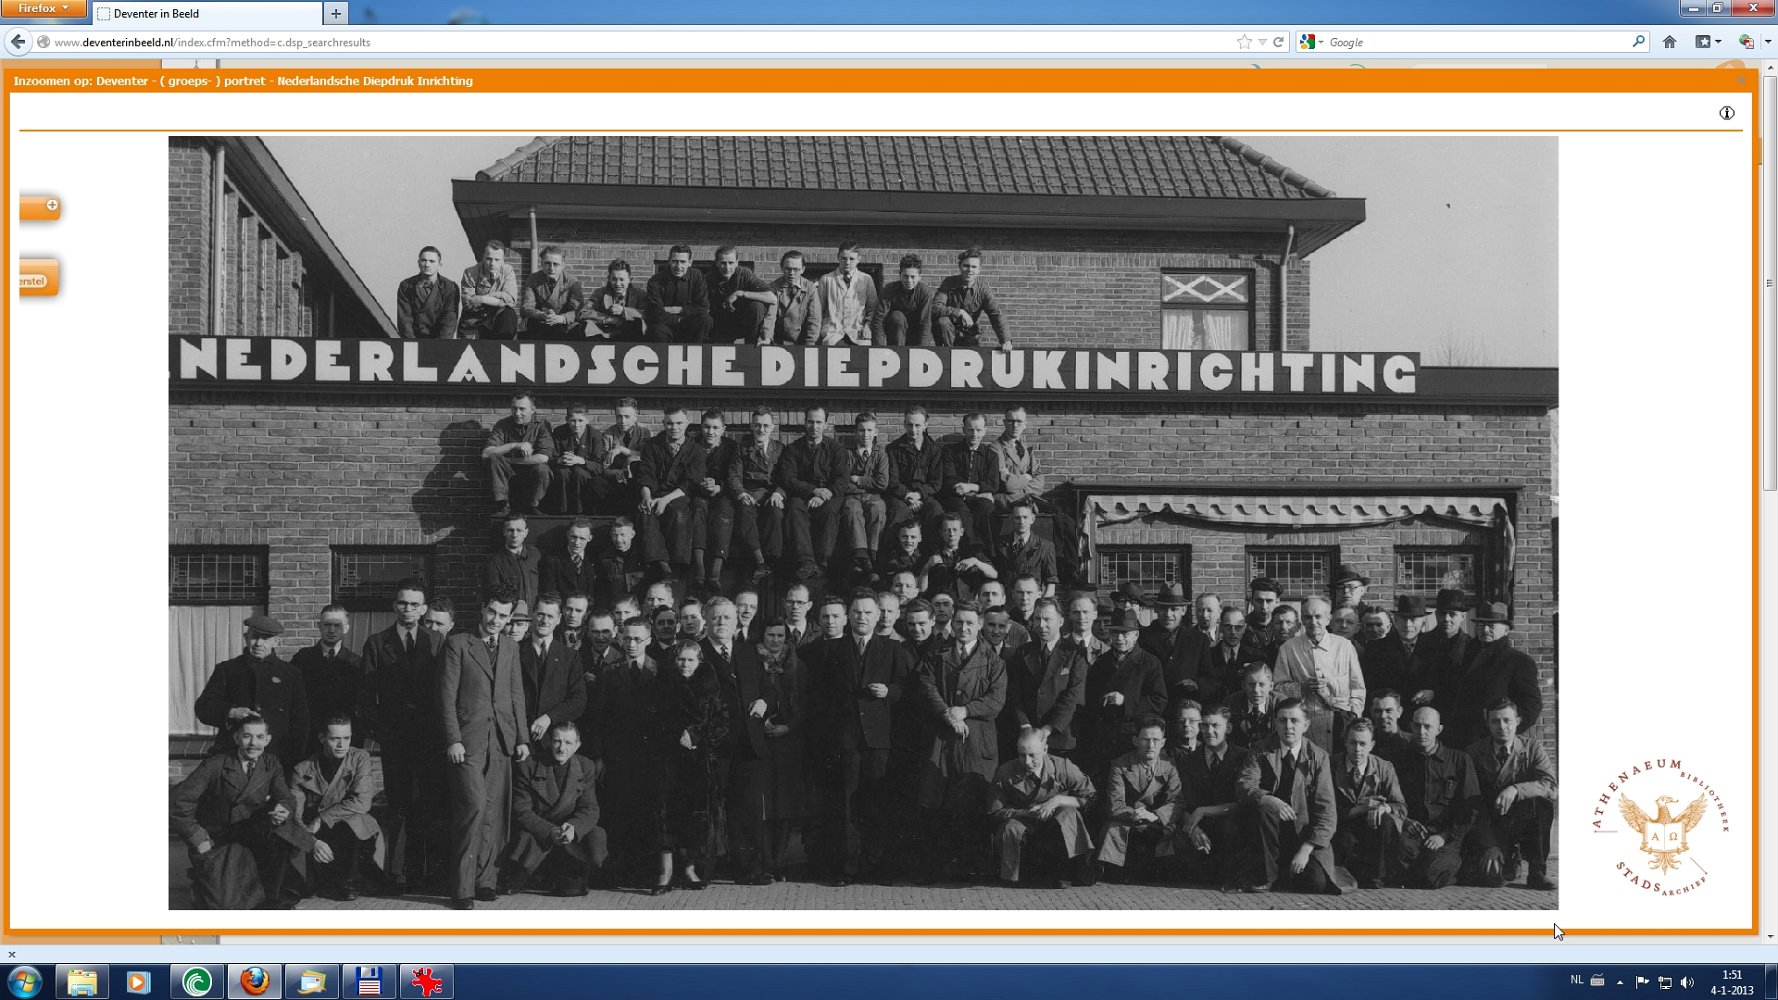Screen dimensions: 1778x1000
Task: Click the add-on globe toolbar icon
Action: pos(1746,42)
